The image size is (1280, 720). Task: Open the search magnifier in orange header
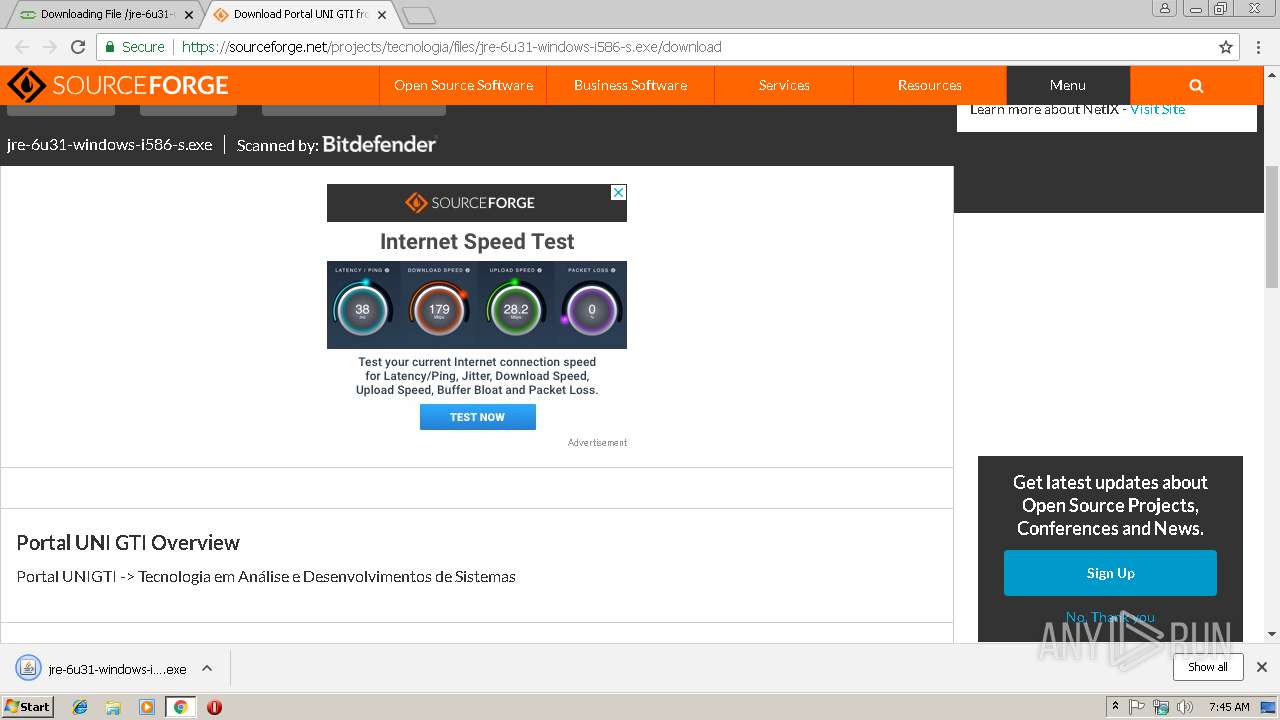1196,85
